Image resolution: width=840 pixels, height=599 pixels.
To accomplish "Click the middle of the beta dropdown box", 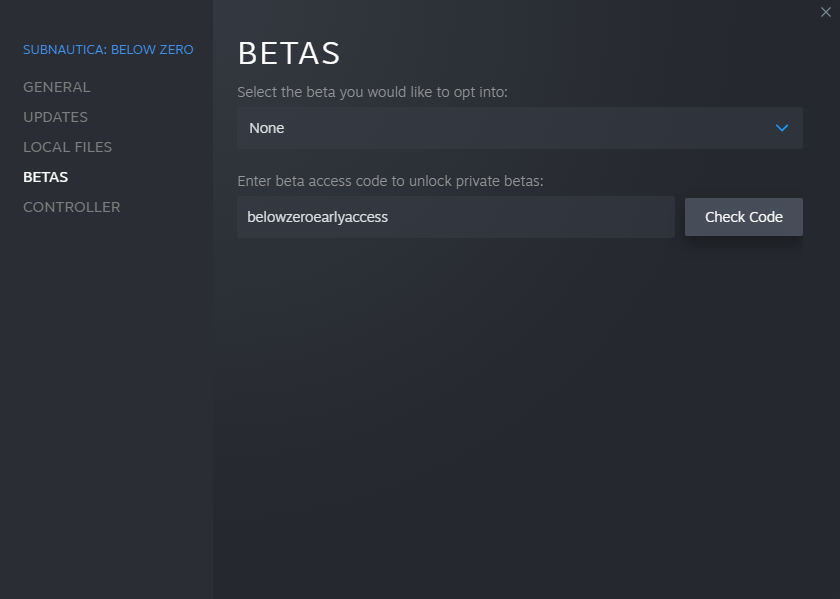I will click(520, 128).
